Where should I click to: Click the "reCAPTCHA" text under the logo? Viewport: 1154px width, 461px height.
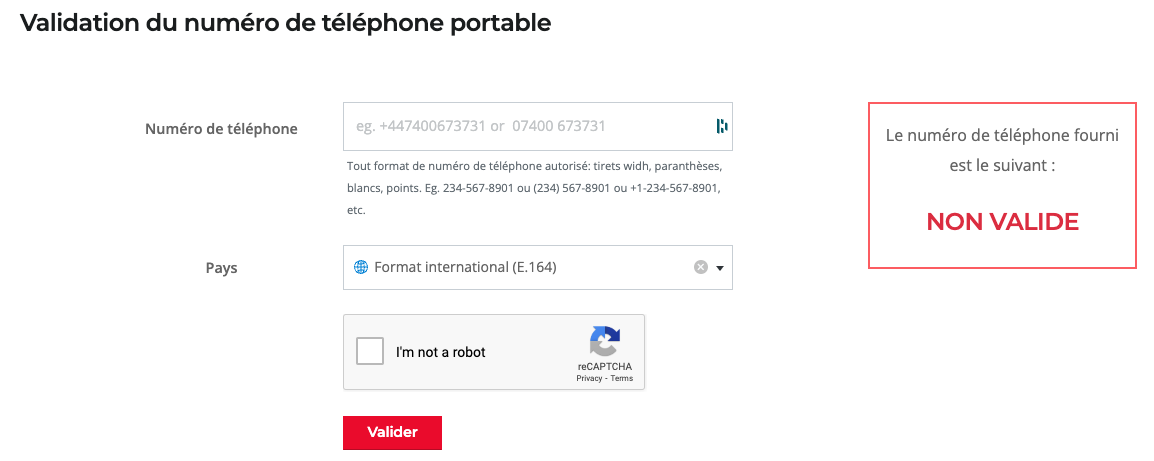[604, 367]
